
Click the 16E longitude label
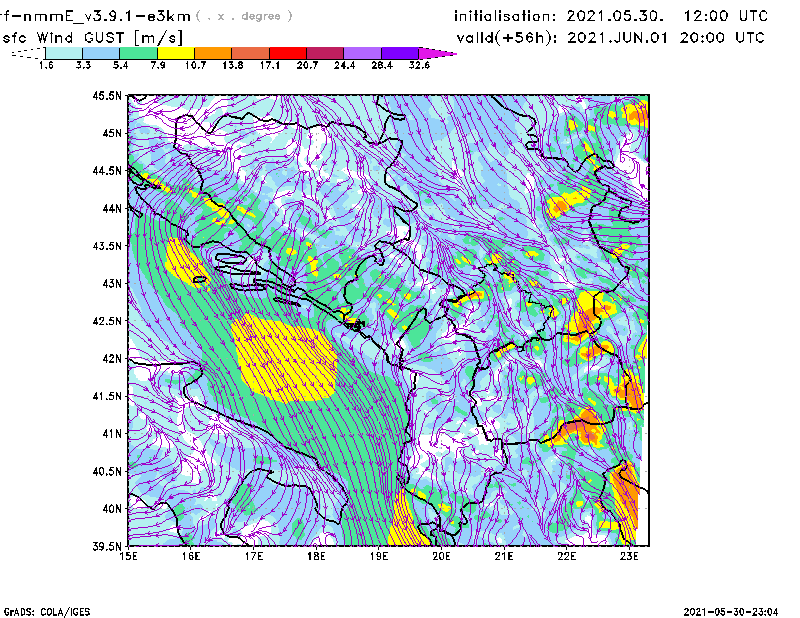pos(191,556)
